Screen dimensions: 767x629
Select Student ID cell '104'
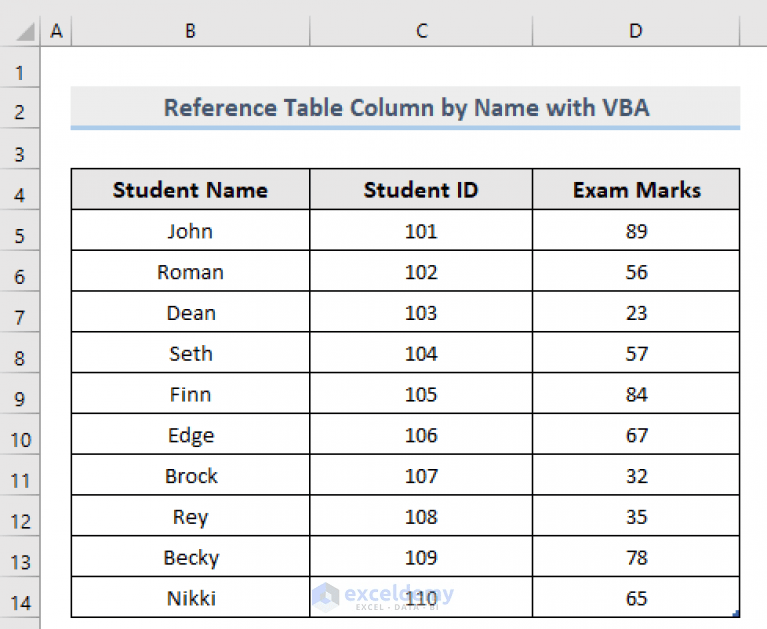(421, 353)
